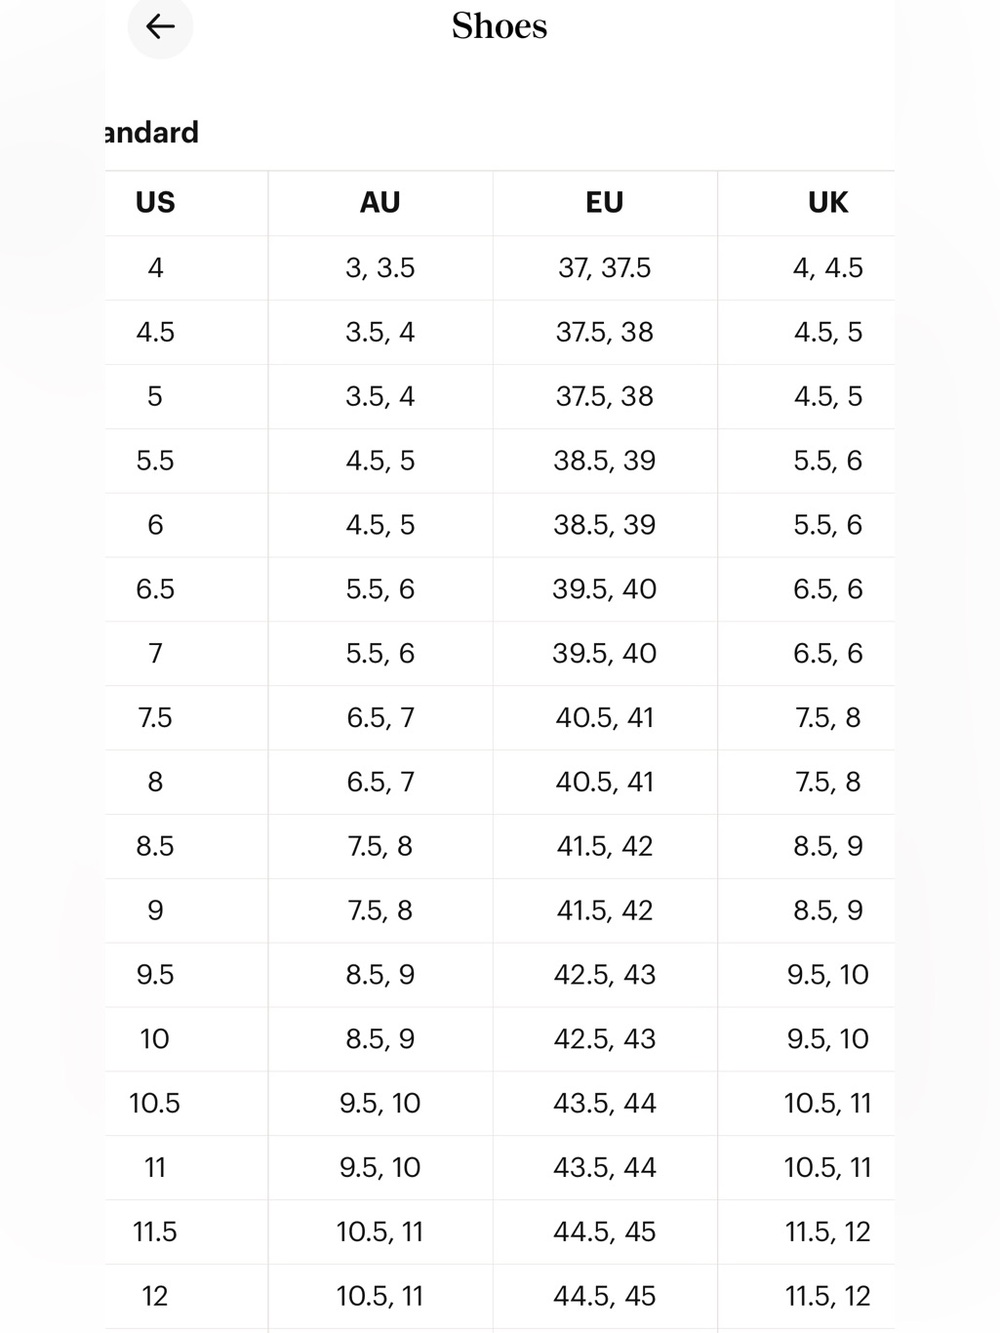Screen dimensions: 1000x1333
Task: Select the US size 10.5 cell
Action: pyautogui.click(x=155, y=1103)
